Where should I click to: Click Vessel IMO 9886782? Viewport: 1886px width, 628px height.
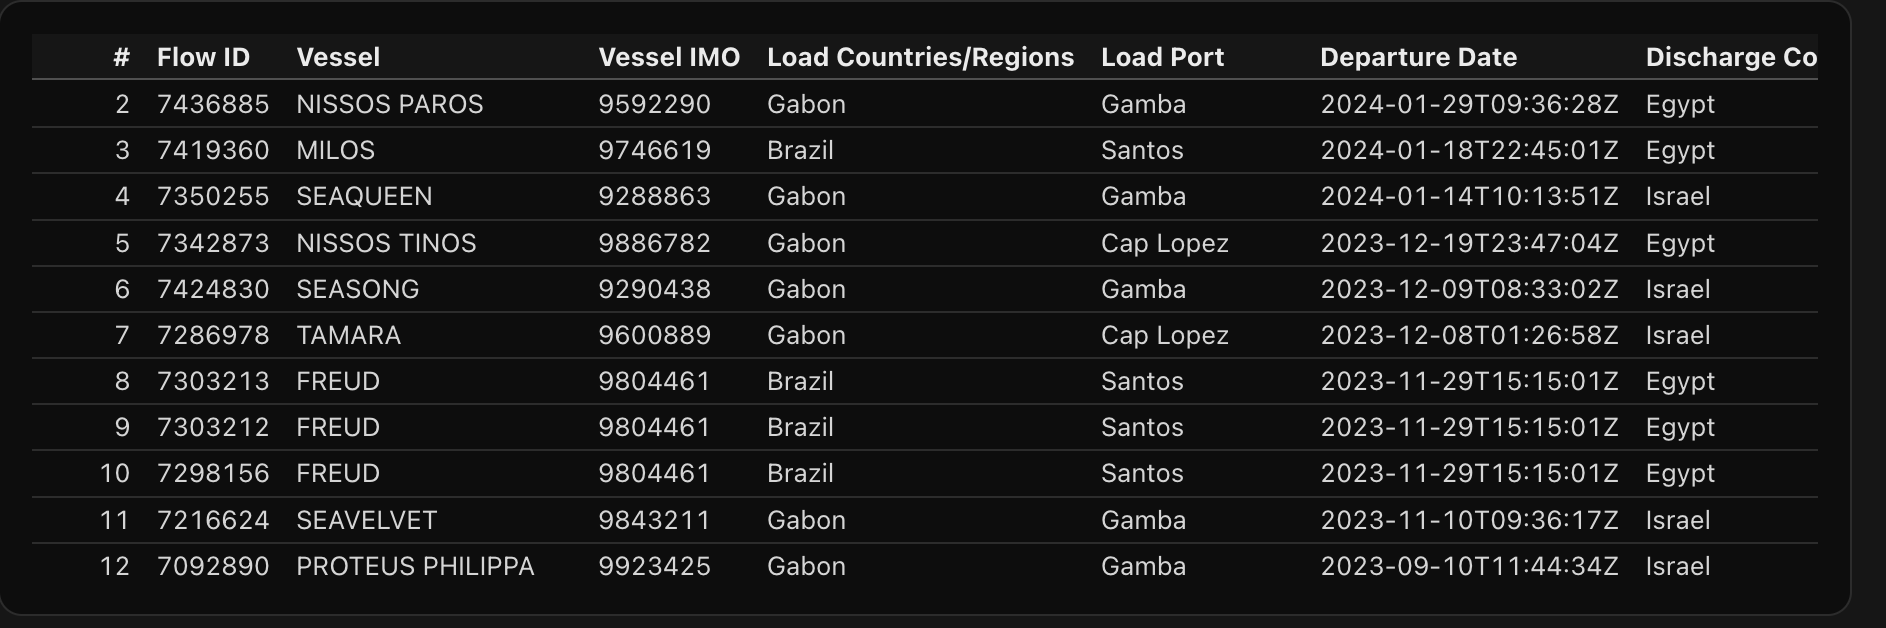click(654, 243)
